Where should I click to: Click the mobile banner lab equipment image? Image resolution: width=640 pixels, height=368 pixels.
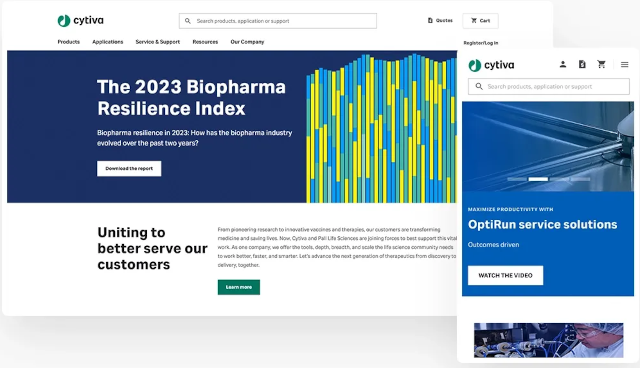548,146
